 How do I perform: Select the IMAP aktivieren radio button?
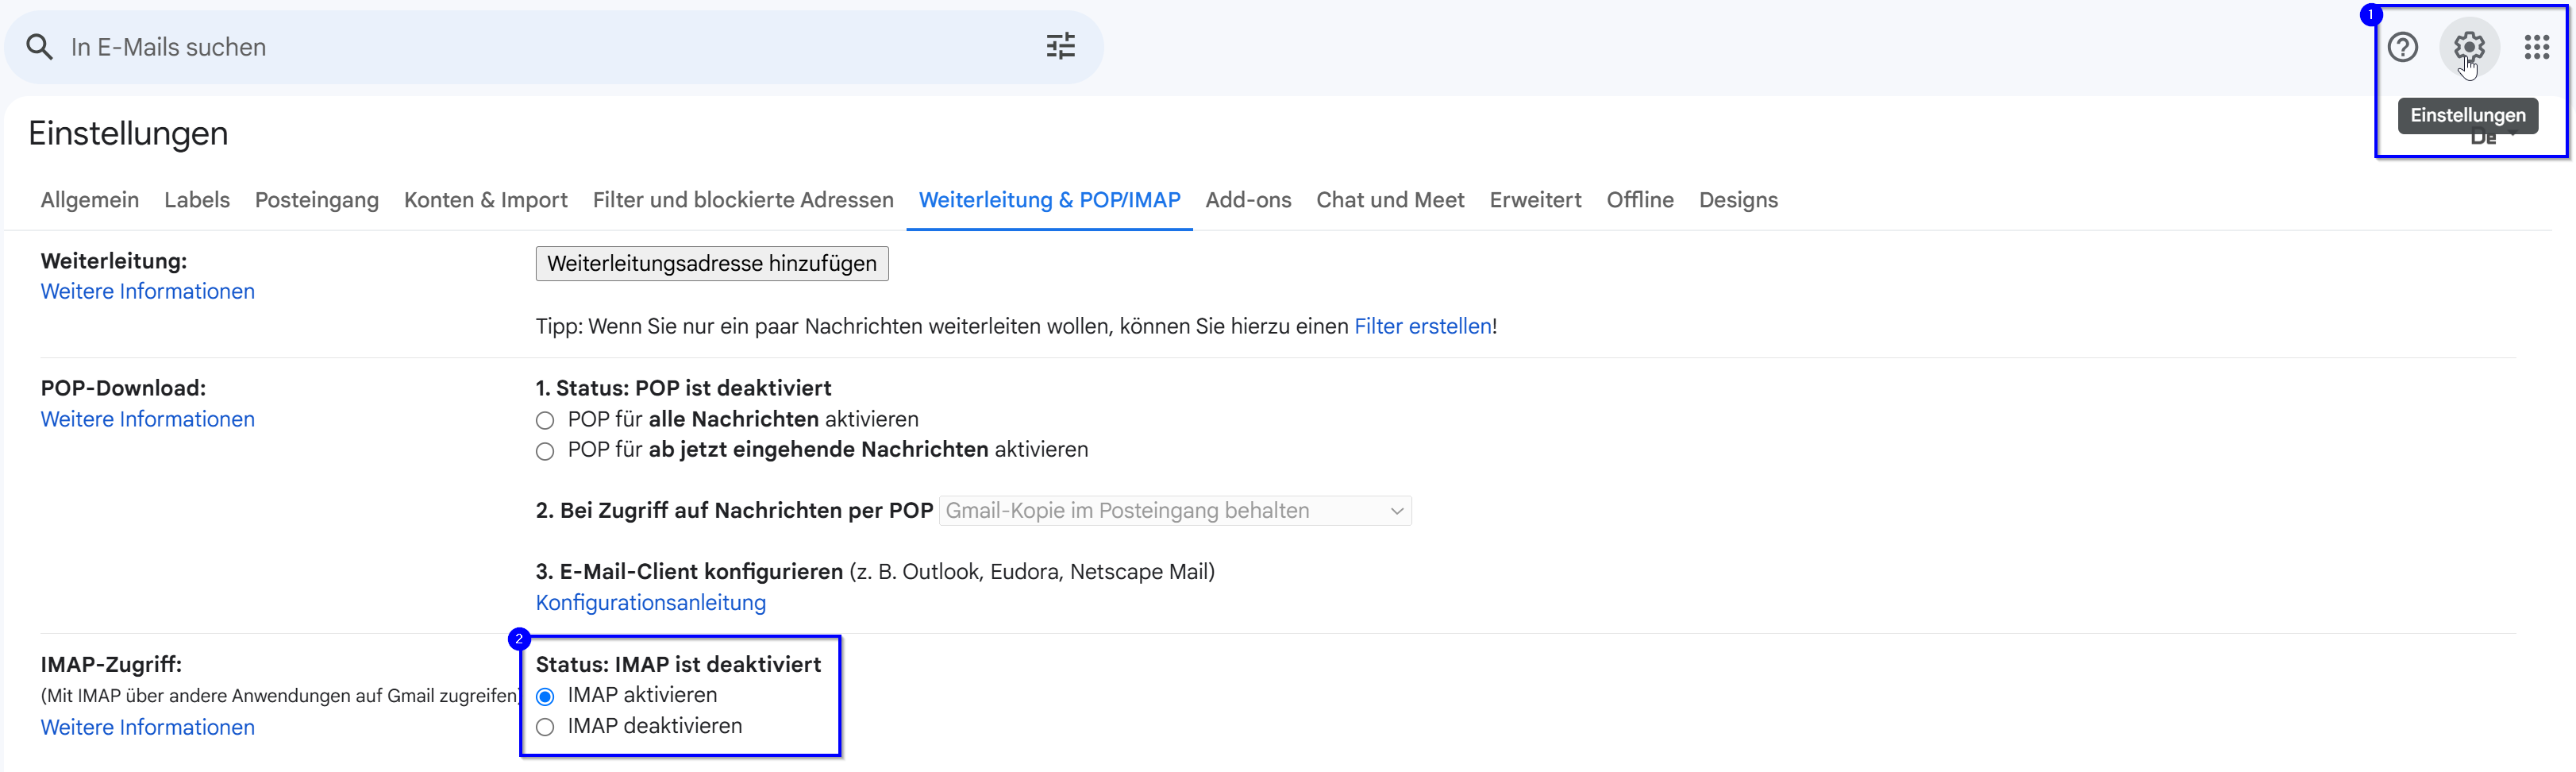(x=545, y=697)
